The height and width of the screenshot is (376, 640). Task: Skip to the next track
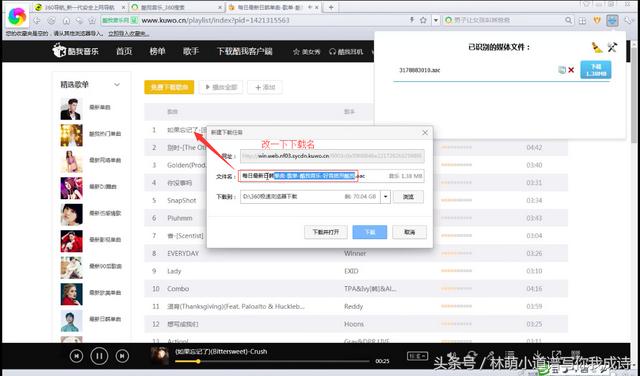point(122,356)
